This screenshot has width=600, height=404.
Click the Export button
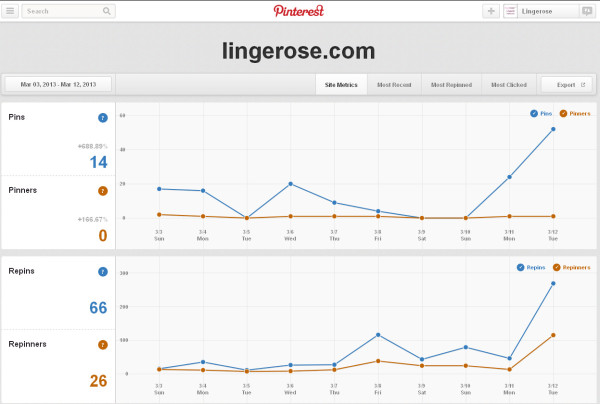(x=567, y=85)
